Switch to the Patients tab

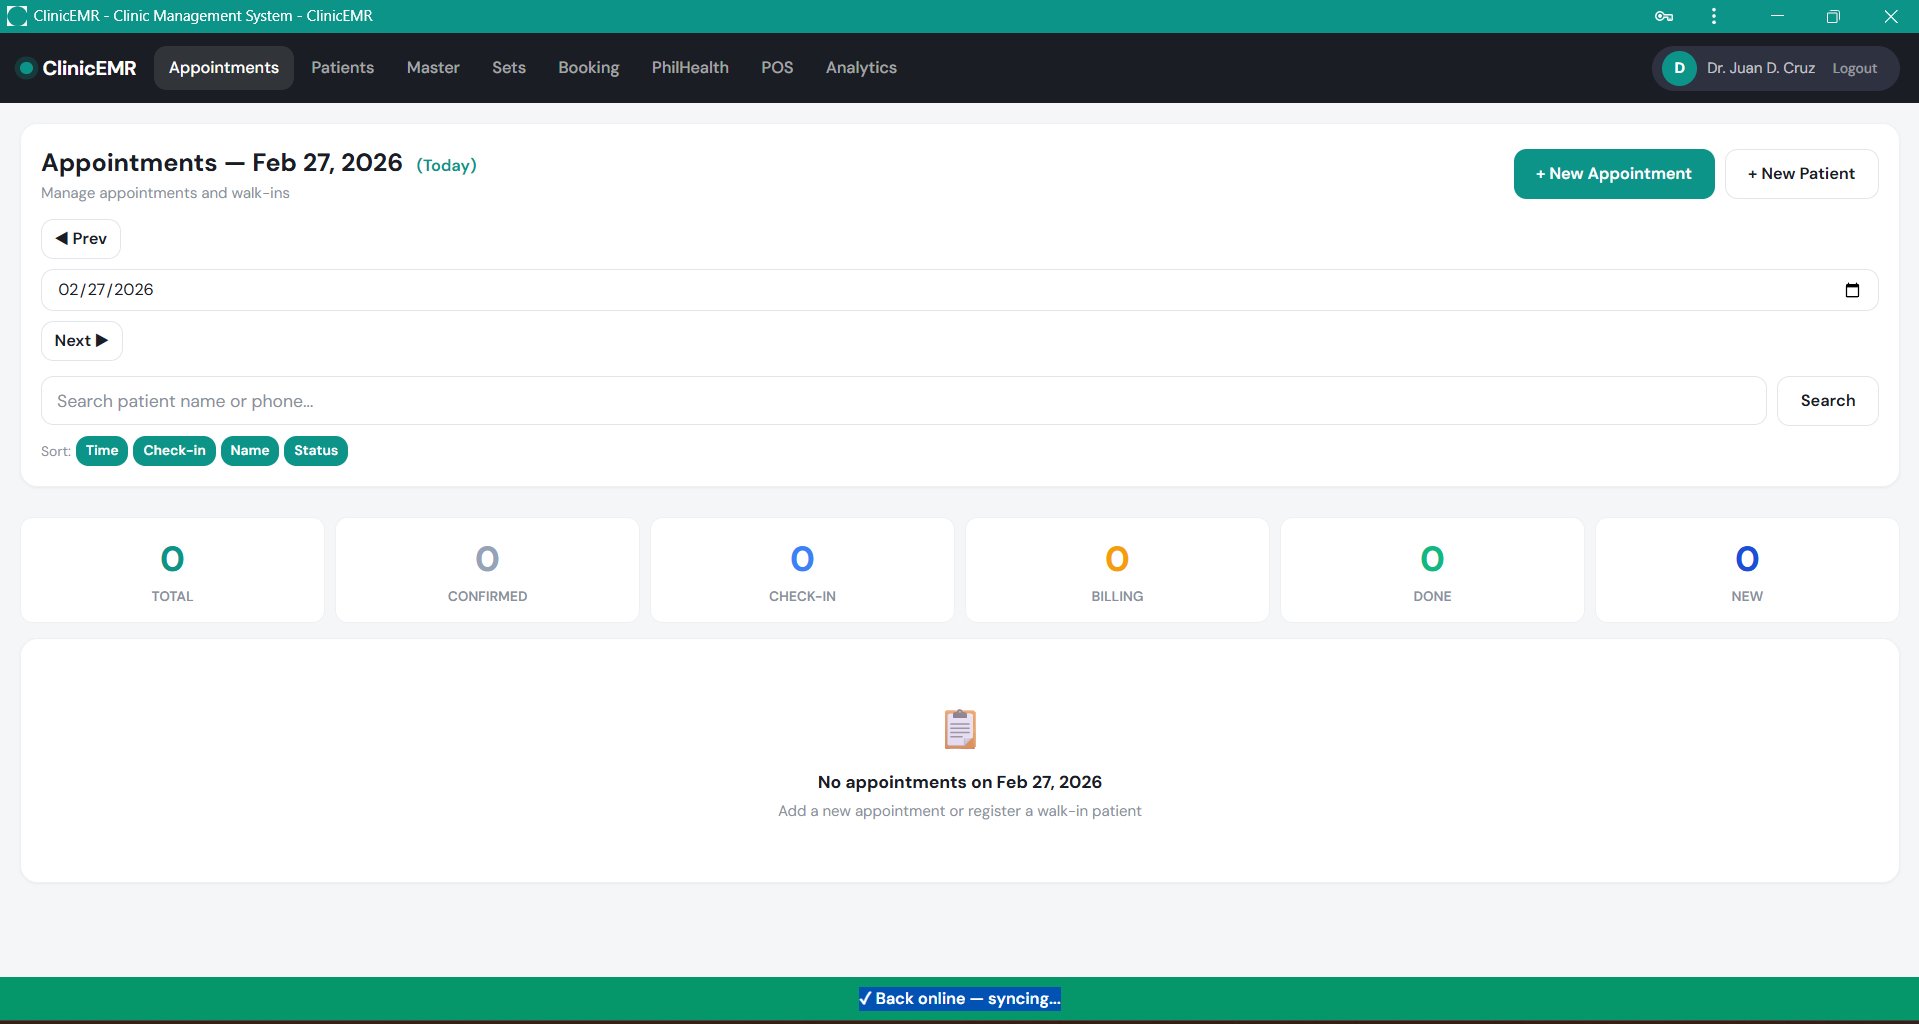342,67
